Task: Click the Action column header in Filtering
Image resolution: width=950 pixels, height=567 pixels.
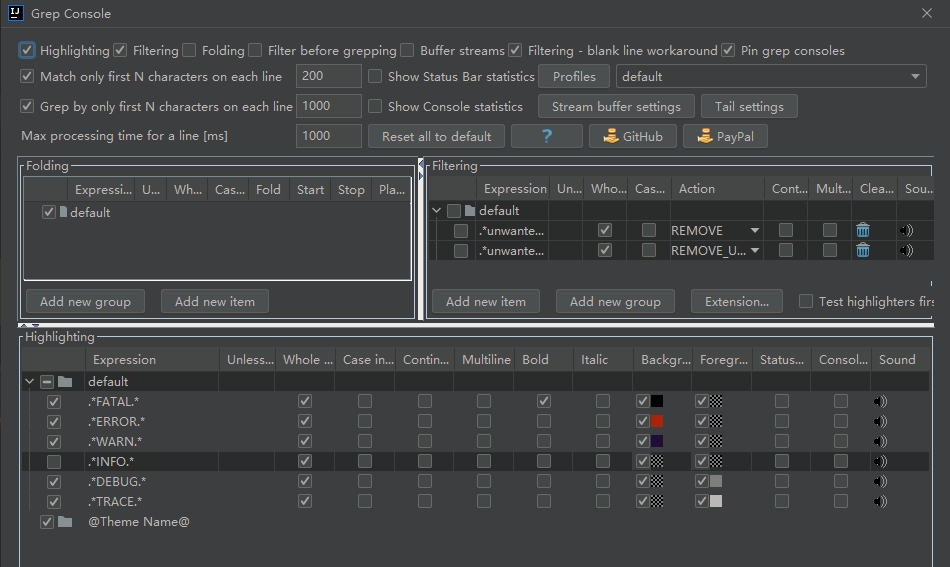Action: coord(697,188)
